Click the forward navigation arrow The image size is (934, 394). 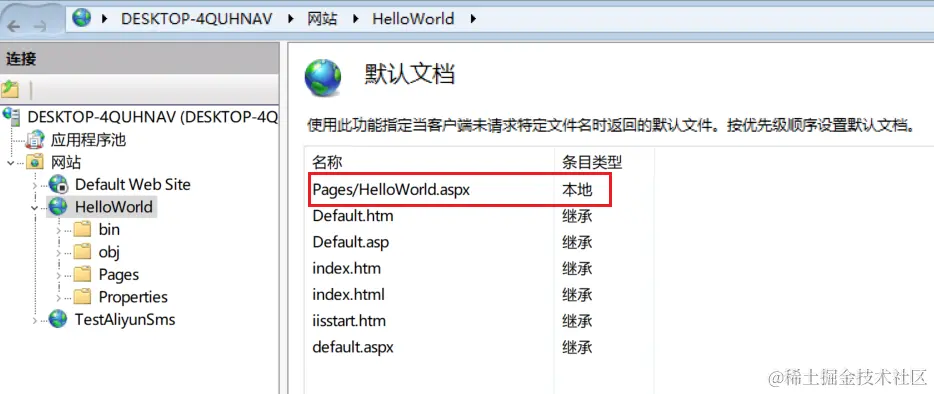40,25
